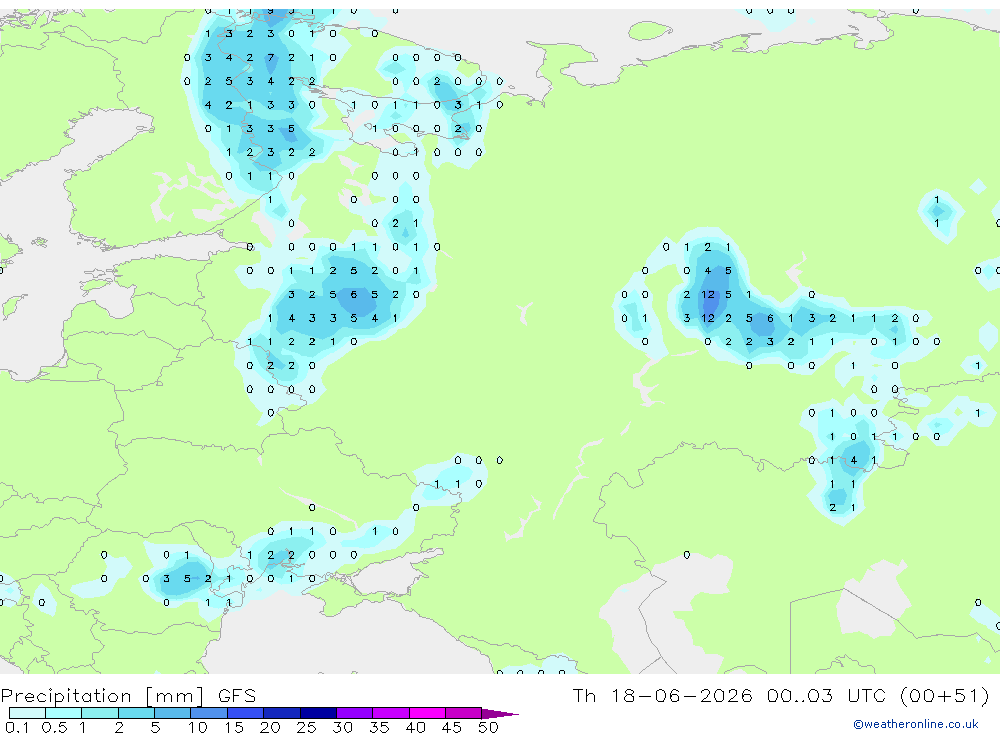Screen dimensions: 1000x733
Task: Click the 0.1–0.5 mm legend color swatch
Action: (x=27, y=713)
